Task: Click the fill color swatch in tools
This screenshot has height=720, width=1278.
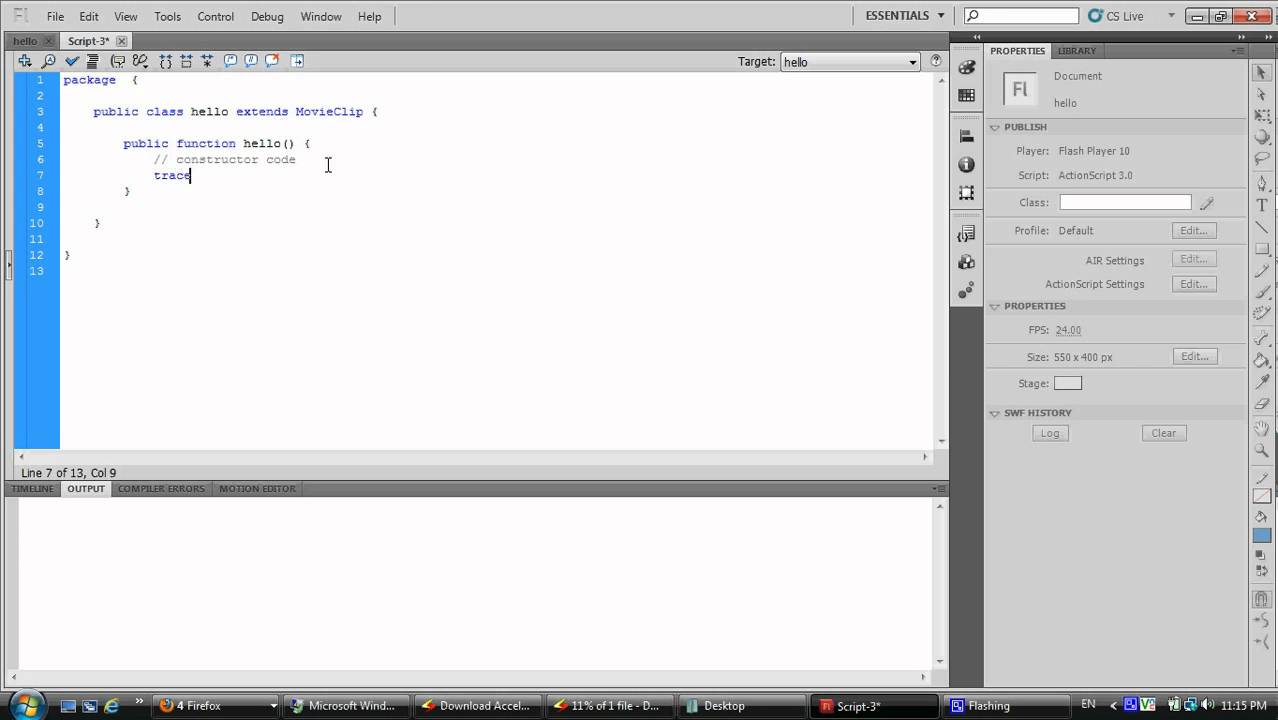Action: pos(1261,535)
